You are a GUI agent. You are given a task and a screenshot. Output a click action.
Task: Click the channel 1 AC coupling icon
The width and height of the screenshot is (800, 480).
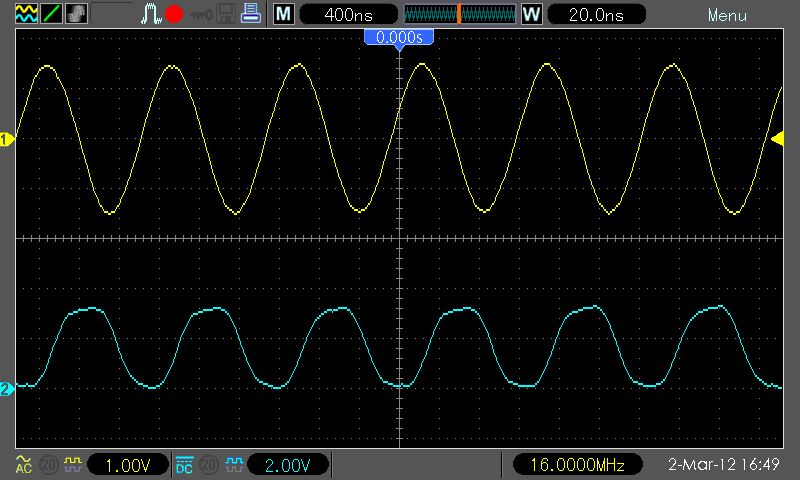click(23, 464)
